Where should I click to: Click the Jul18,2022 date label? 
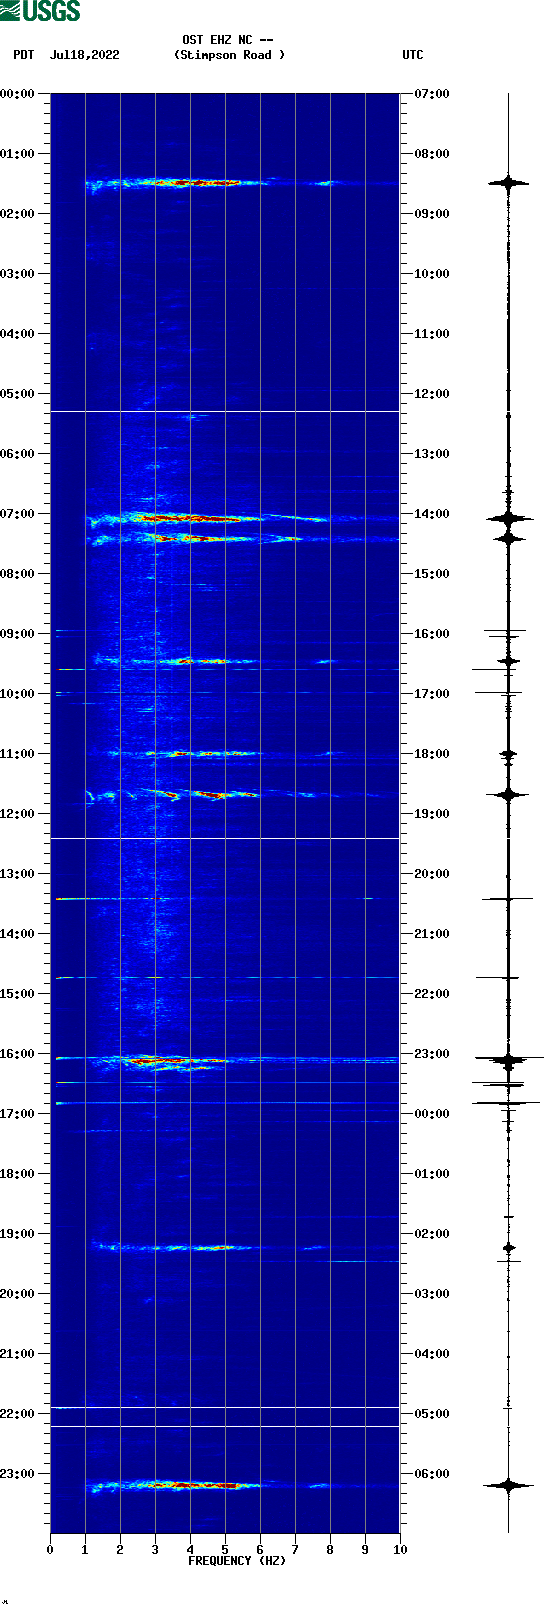tap(84, 55)
